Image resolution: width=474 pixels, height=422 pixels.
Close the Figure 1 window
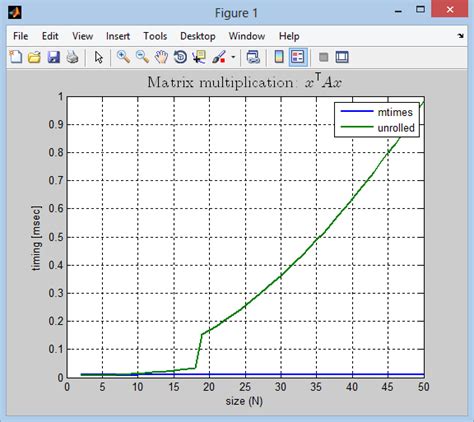click(450, 9)
